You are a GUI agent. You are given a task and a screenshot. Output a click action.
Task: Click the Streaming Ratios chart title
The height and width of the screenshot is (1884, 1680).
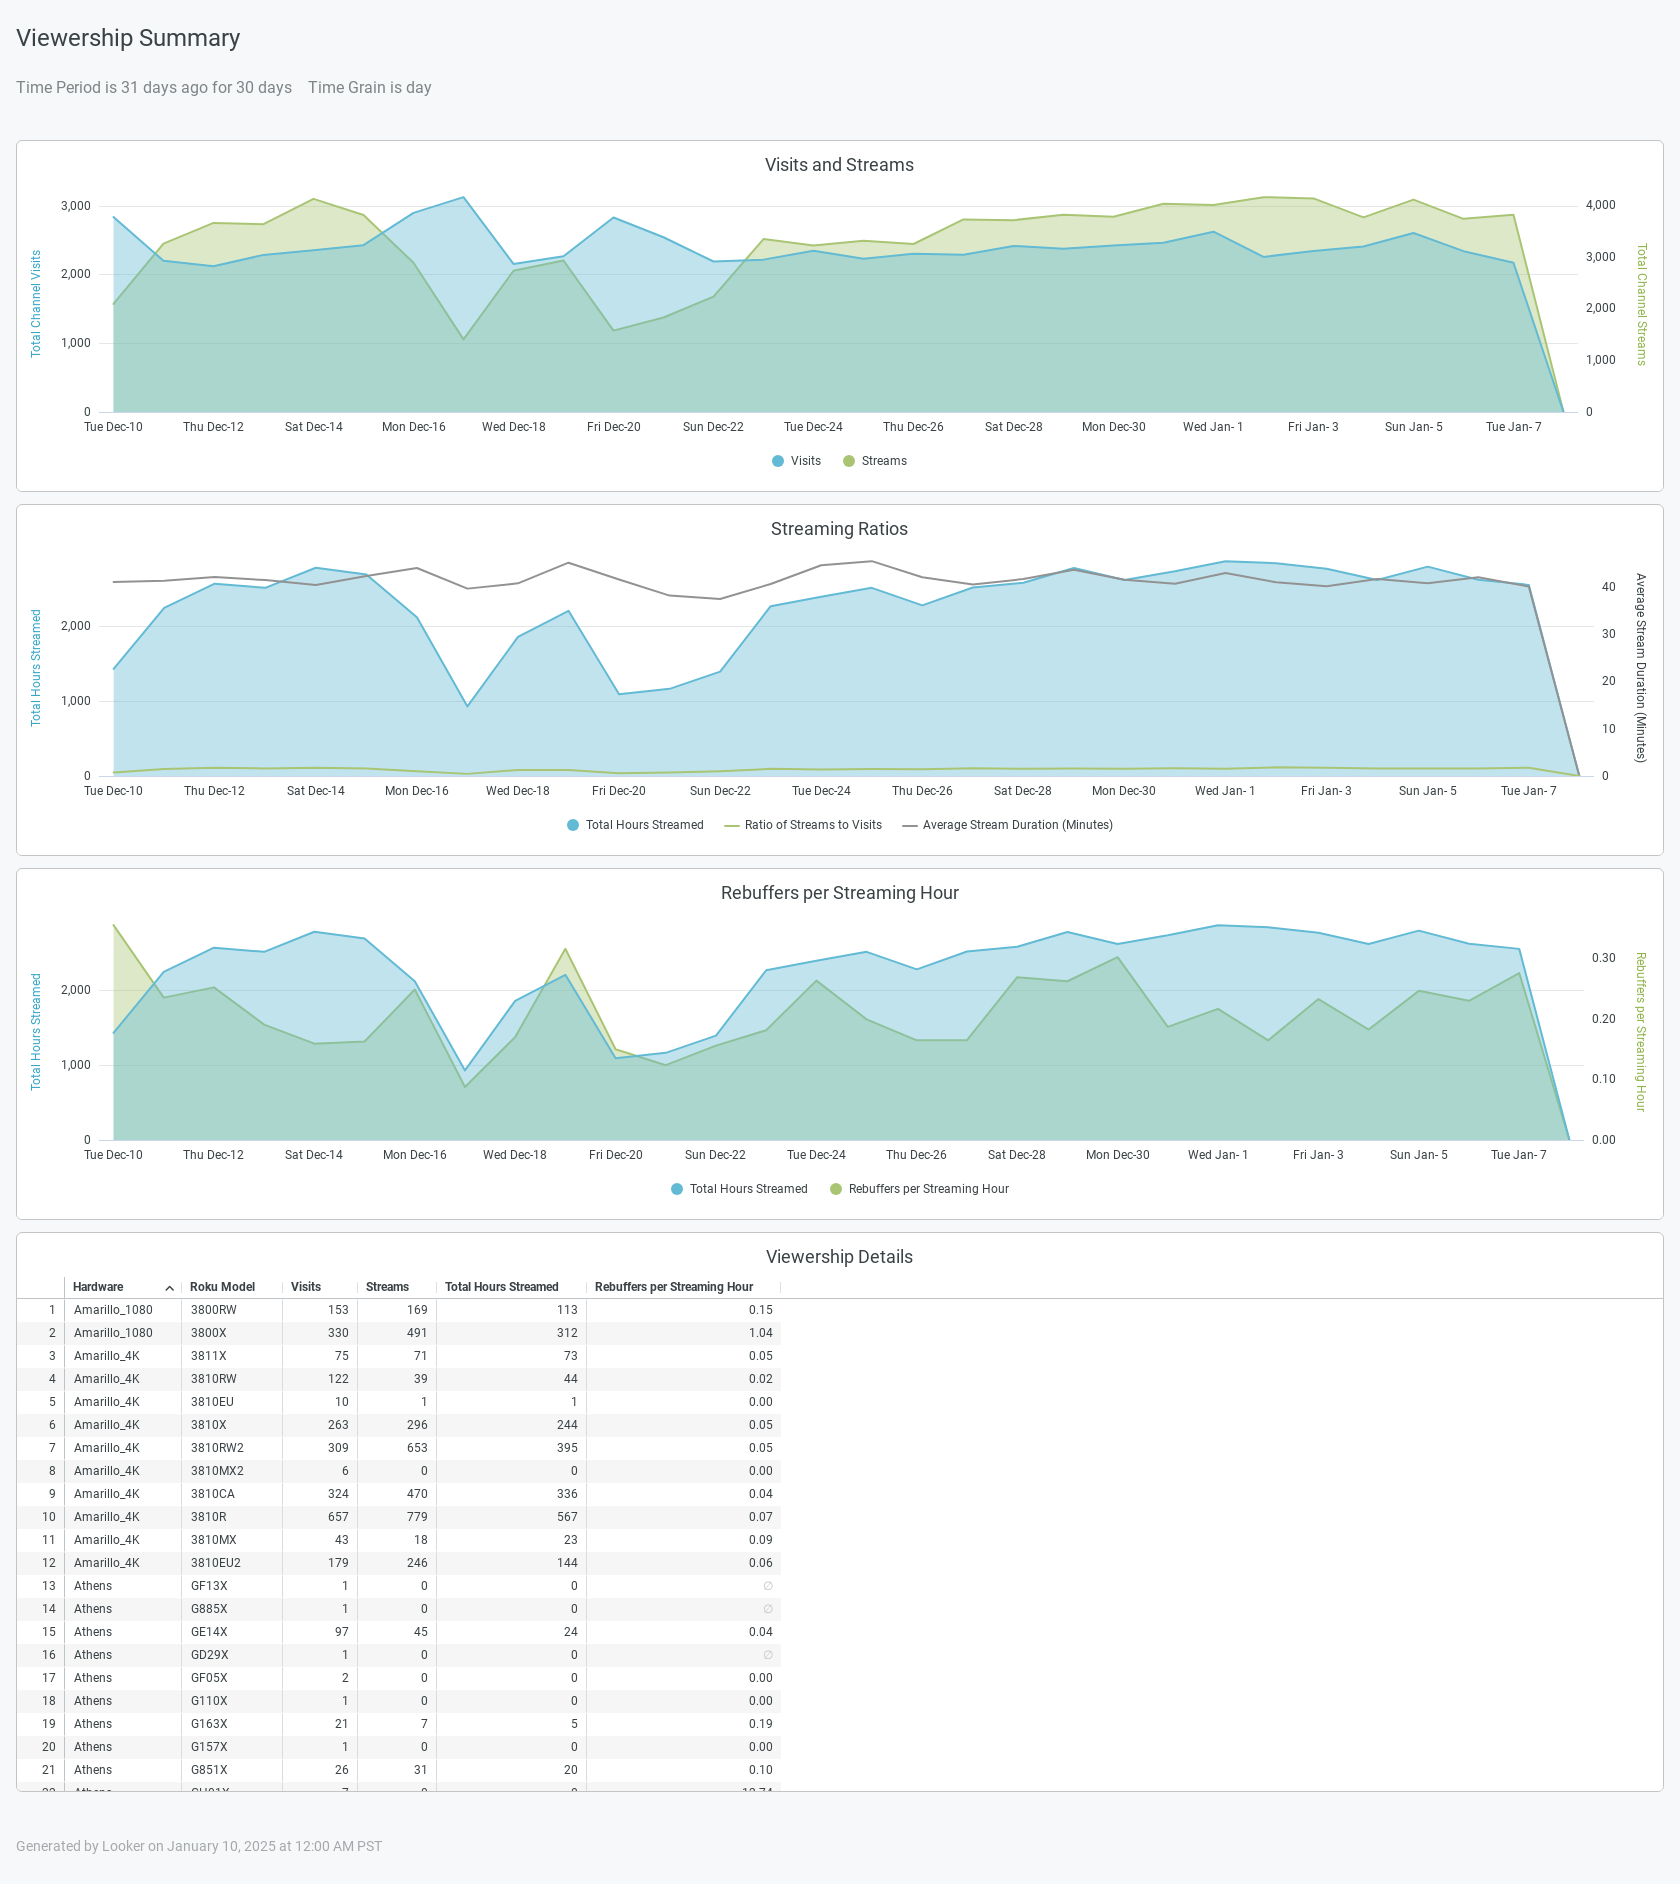tap(839, 529)
